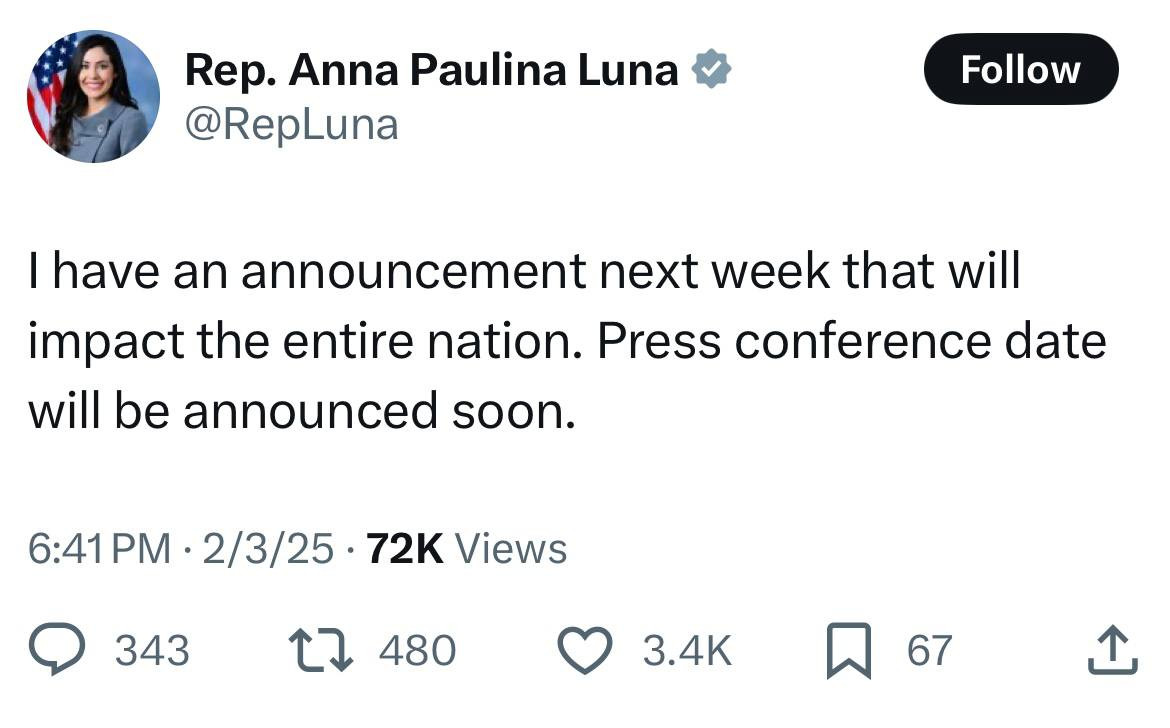Open the Rep. Anna Paulina Luna display name
1170x728 pixels.
(431, 71)
